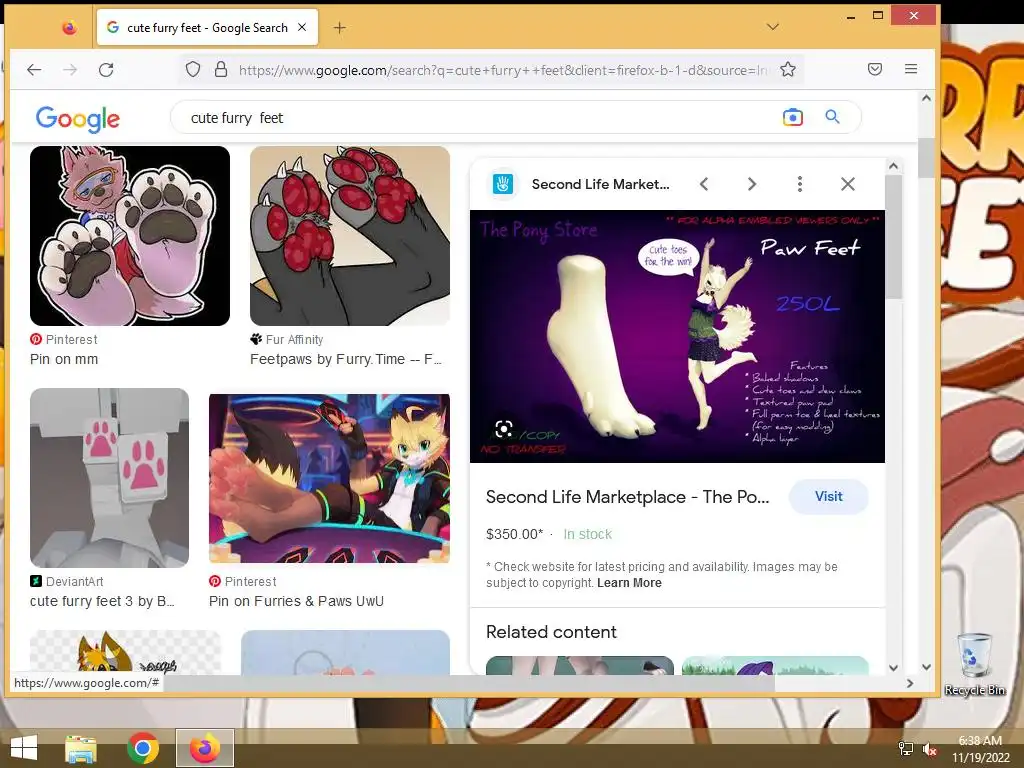Close the image preview panel
This screenshot has width=1024, height=768.
click(848, 184)
